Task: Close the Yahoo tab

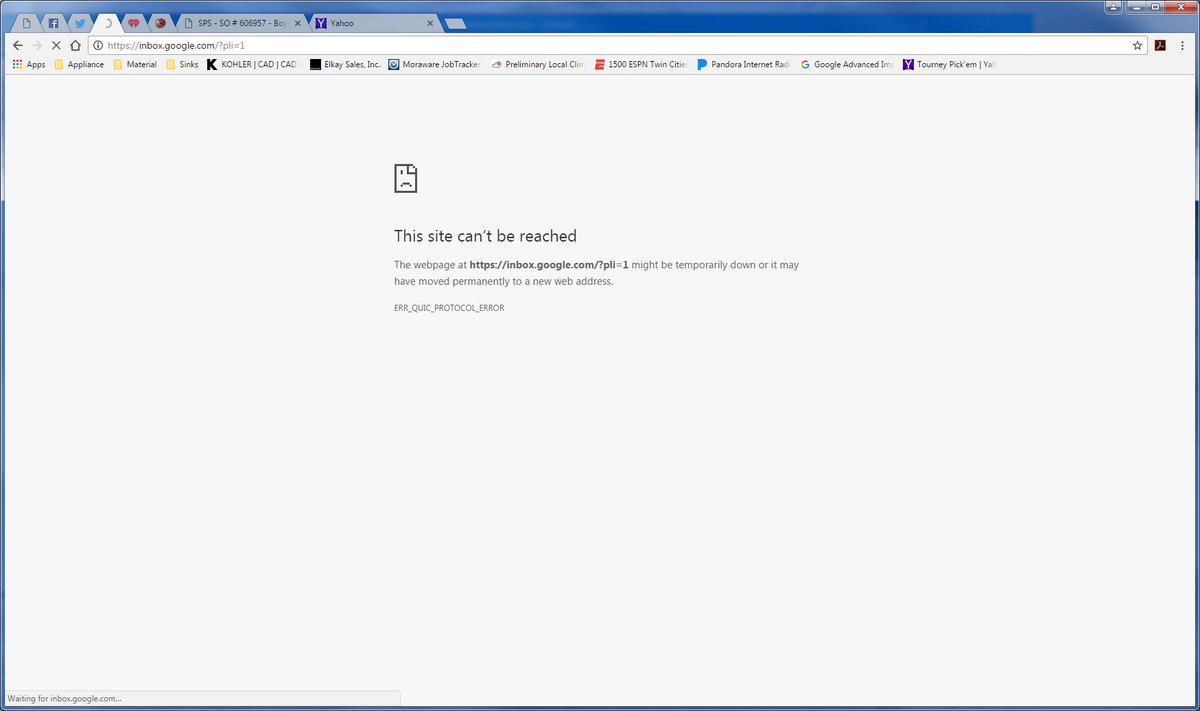Action: coord(430,23)
